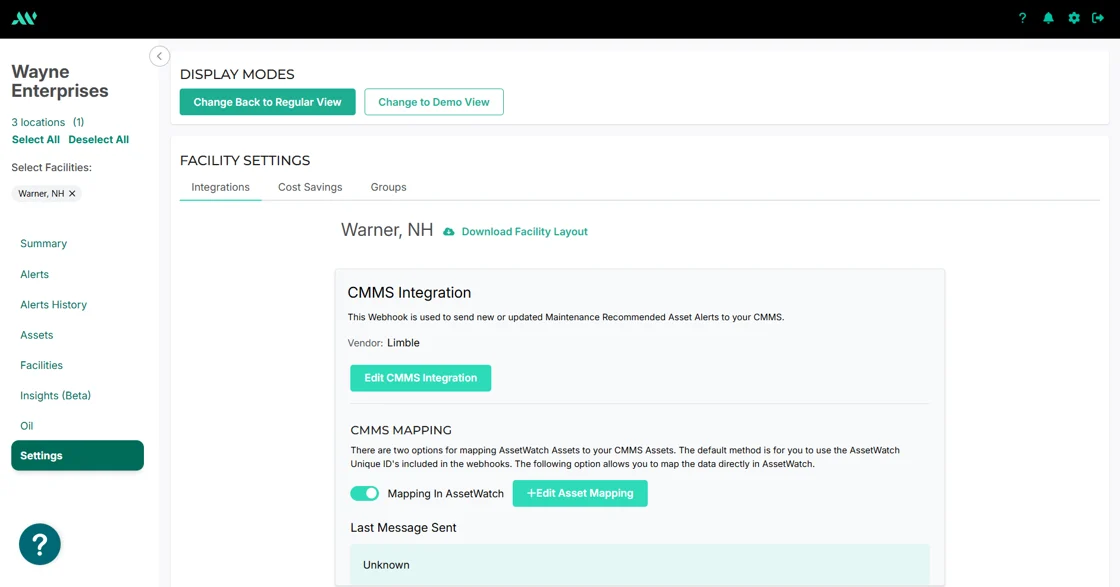
Task: Click the Select All facilities link
Action: tap(36, 139)
